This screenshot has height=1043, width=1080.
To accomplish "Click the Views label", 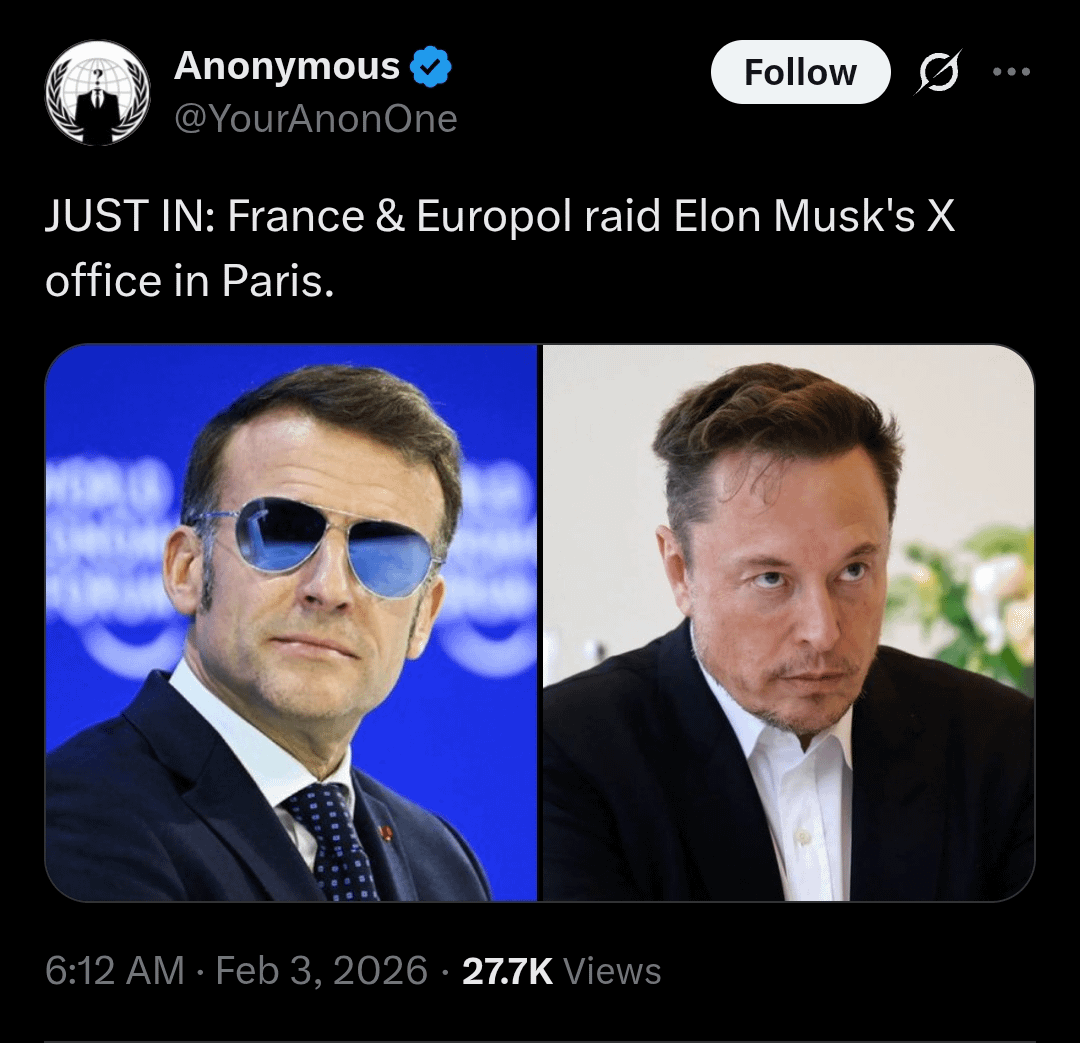I will [612, 971].
